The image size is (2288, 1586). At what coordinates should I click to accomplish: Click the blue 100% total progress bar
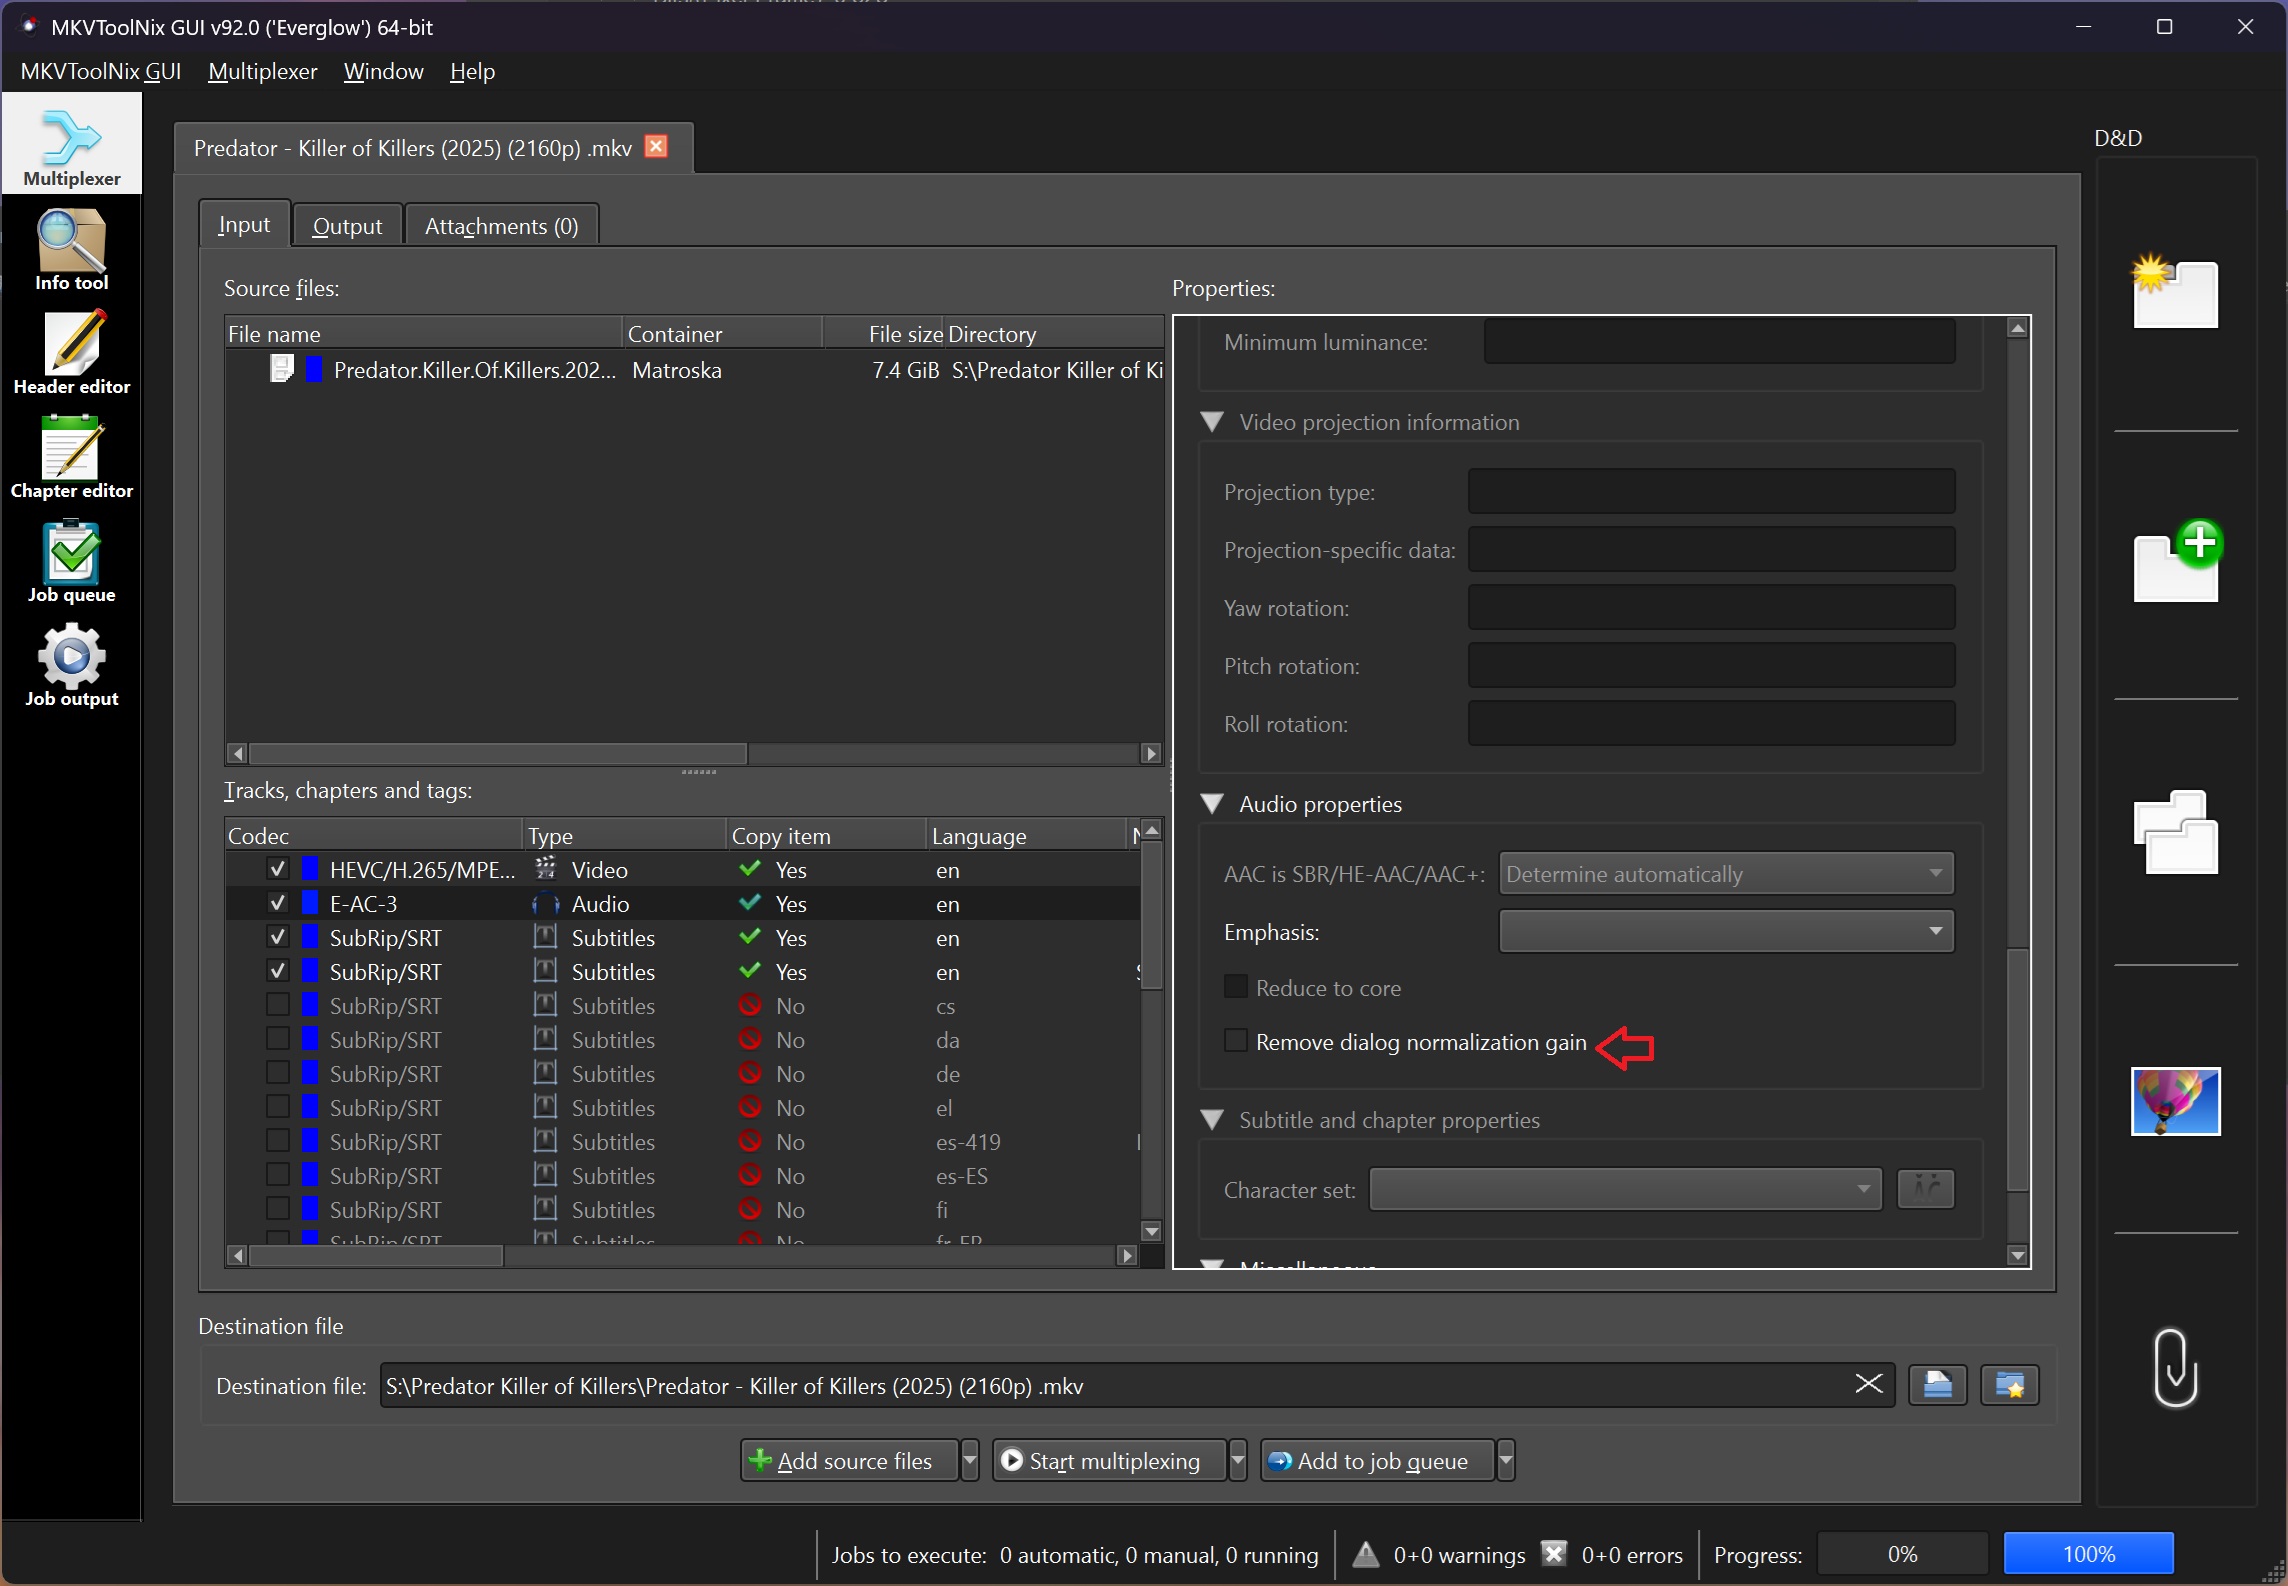click(2089, 1554)
